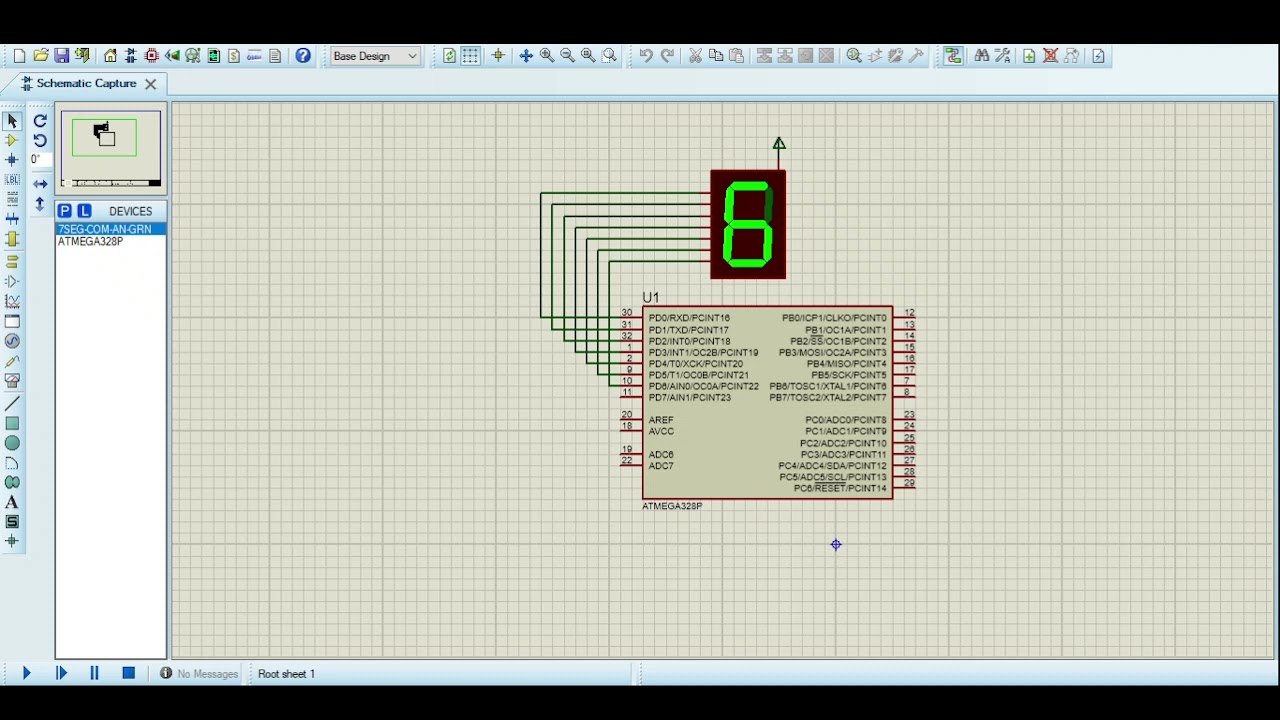Click the rotation angle field
Viewport: 1280px width, 720px height.
[x=40, y=160]
